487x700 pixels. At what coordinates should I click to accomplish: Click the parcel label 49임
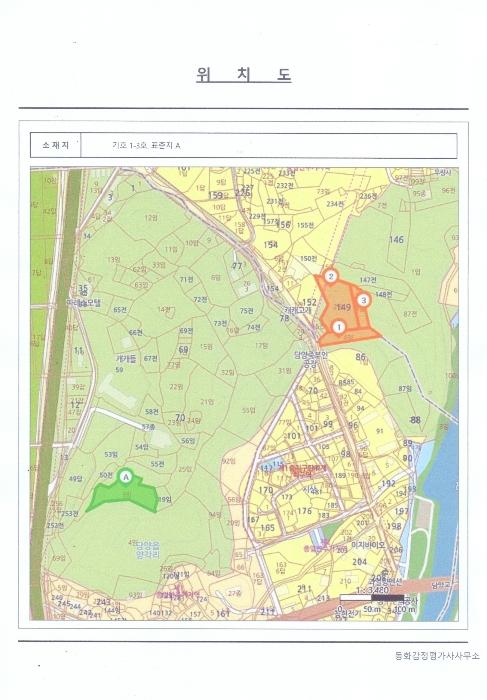tap(75, 479)
